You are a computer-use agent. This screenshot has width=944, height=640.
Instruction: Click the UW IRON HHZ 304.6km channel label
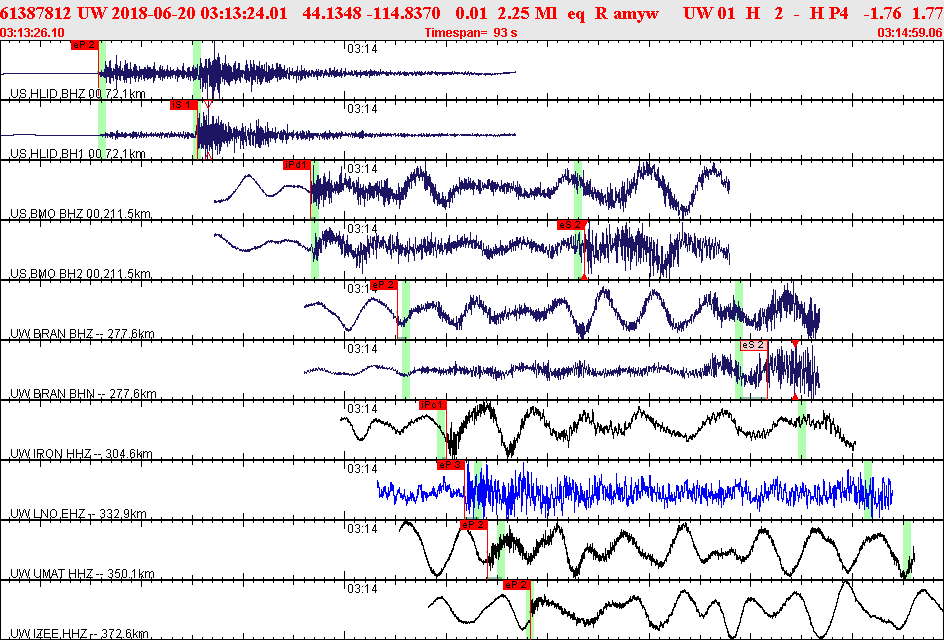pos(81,453)
